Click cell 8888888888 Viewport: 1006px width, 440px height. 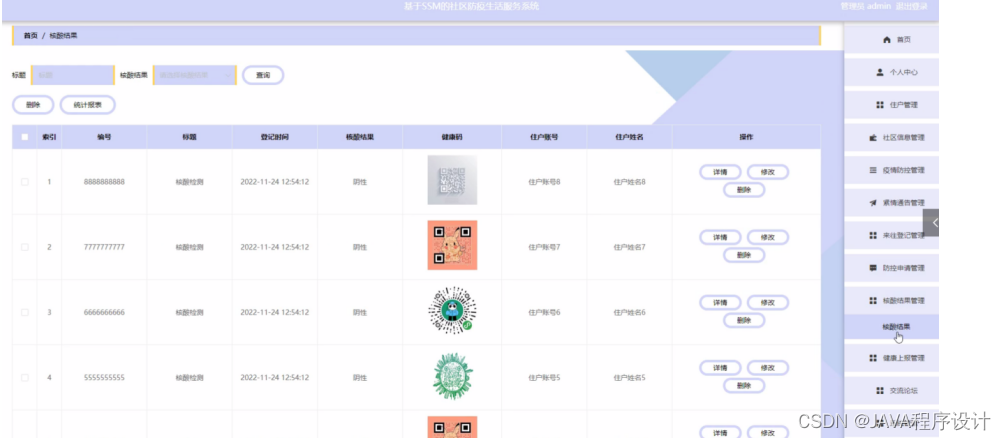[x=104, y=182]
